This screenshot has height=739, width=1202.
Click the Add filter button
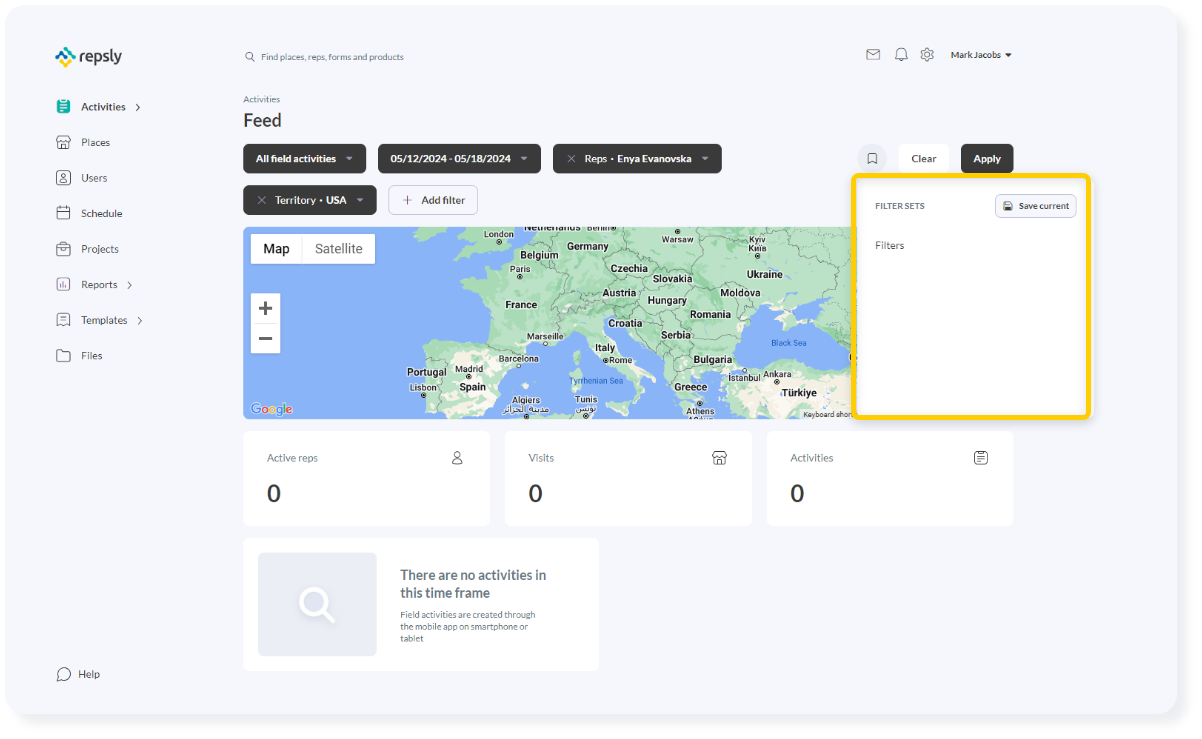433,200
